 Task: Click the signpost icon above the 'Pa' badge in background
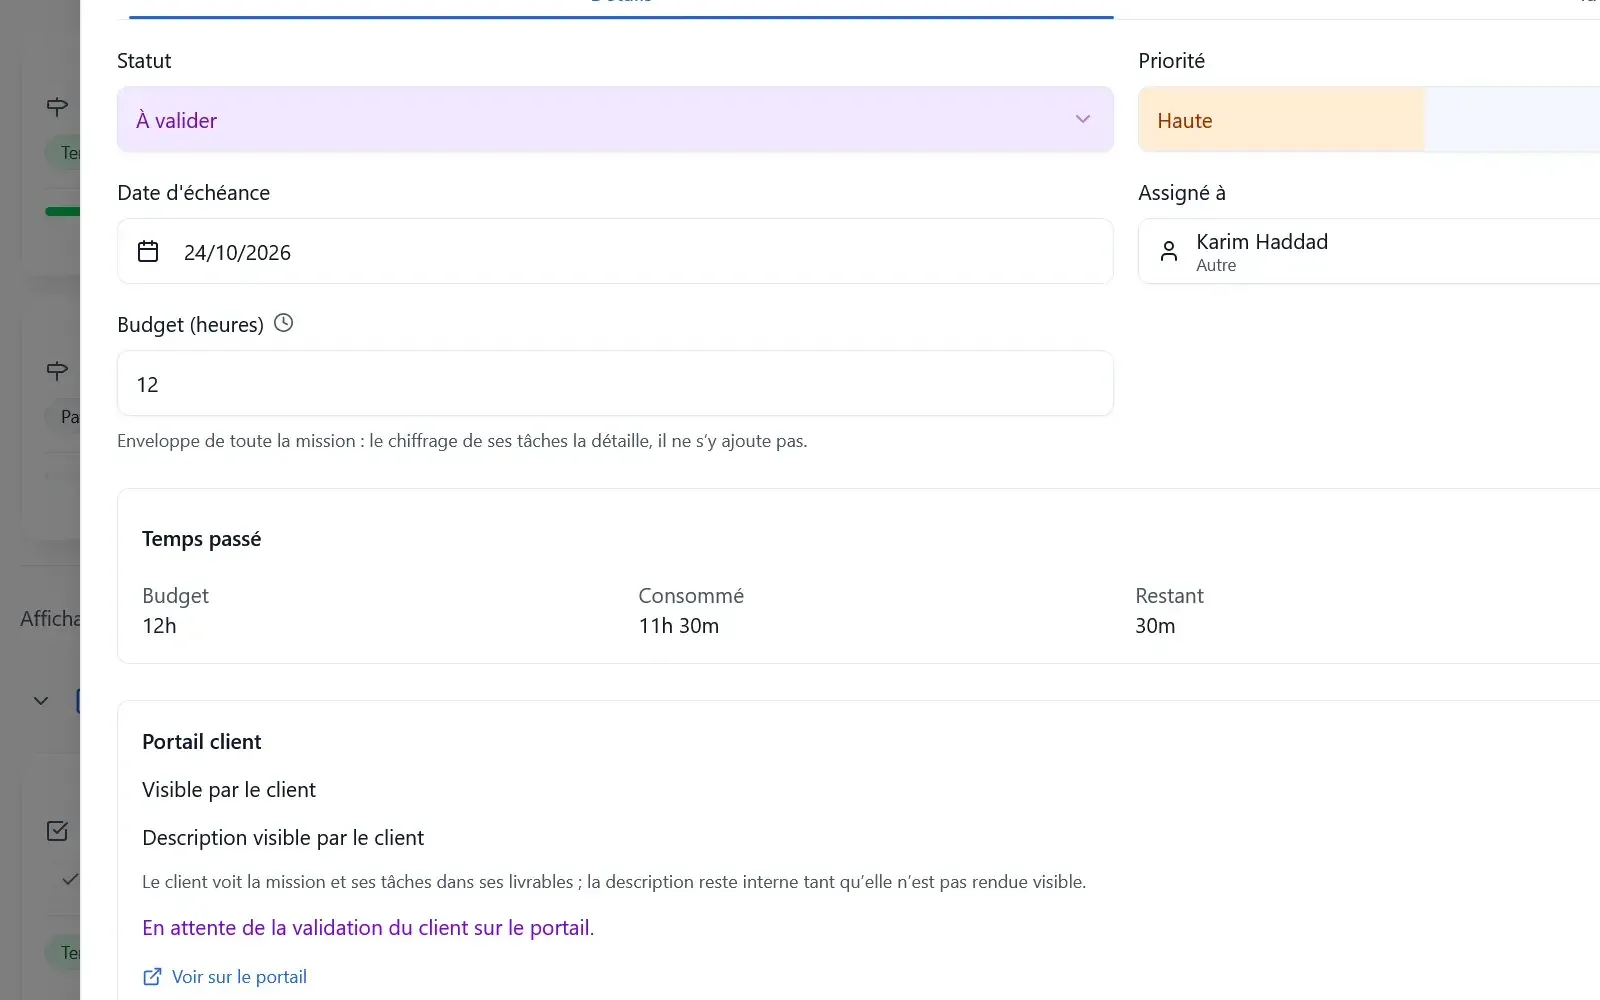57,371
